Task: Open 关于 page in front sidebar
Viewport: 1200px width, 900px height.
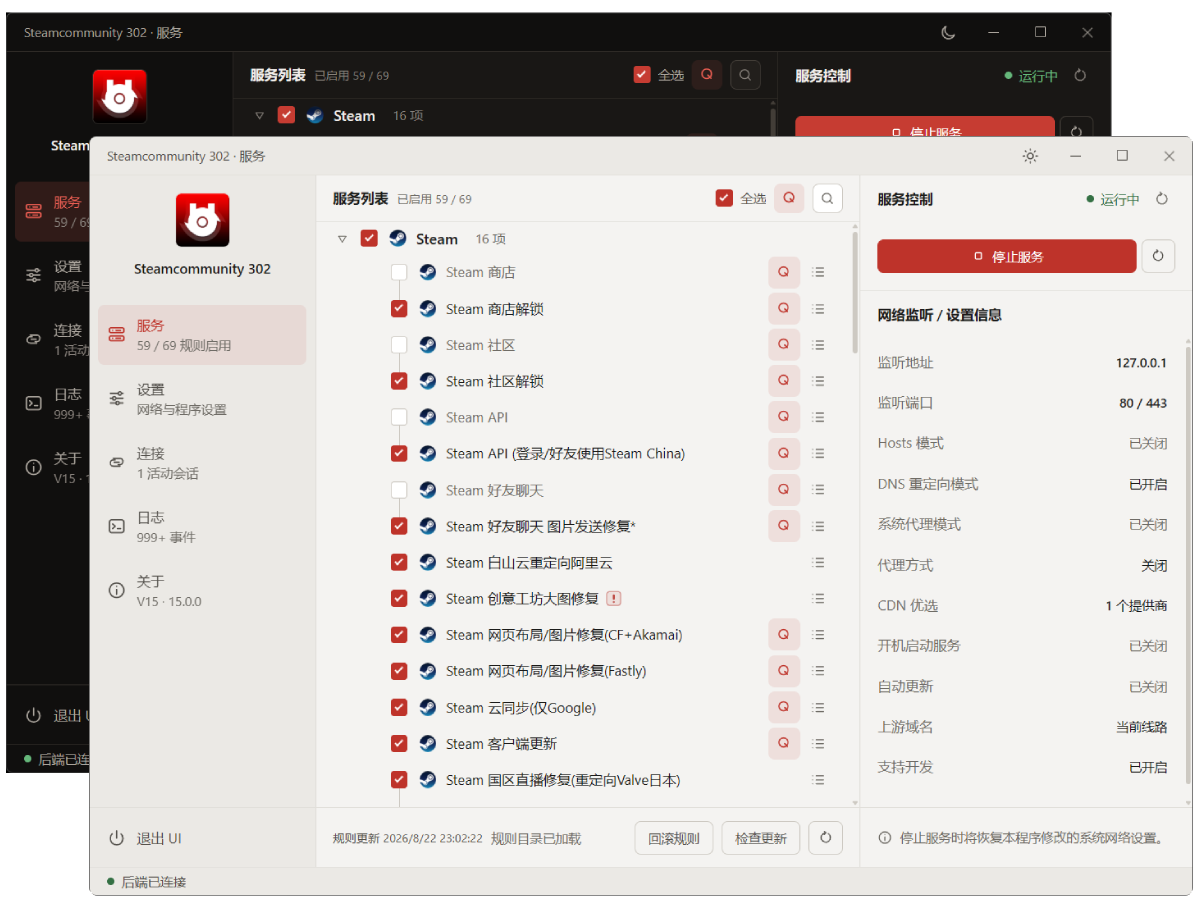Action: [202, 591]
